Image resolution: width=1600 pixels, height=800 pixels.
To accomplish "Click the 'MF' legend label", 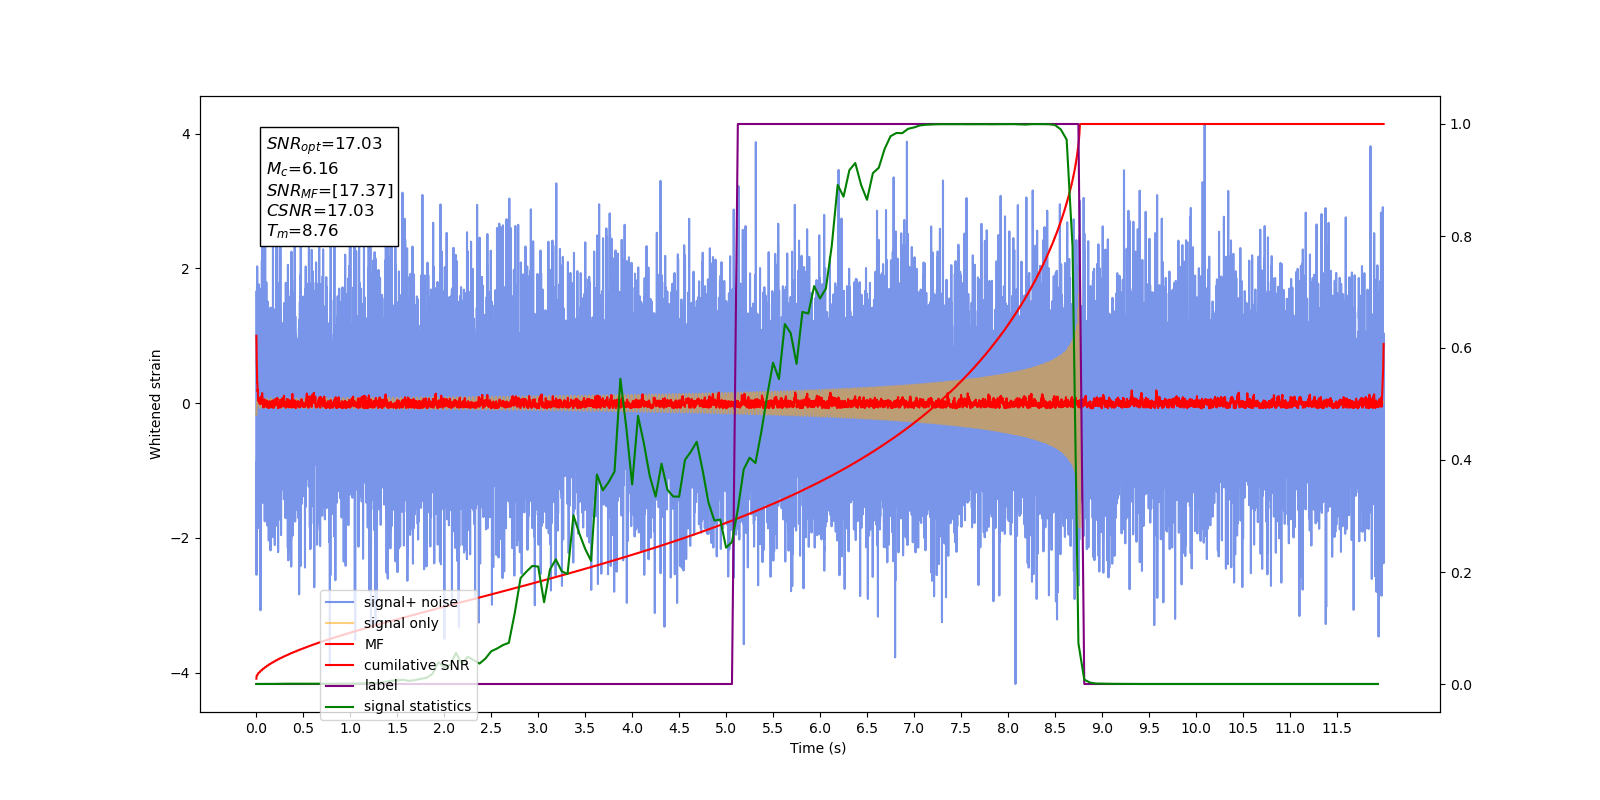I will pos(374,644).
